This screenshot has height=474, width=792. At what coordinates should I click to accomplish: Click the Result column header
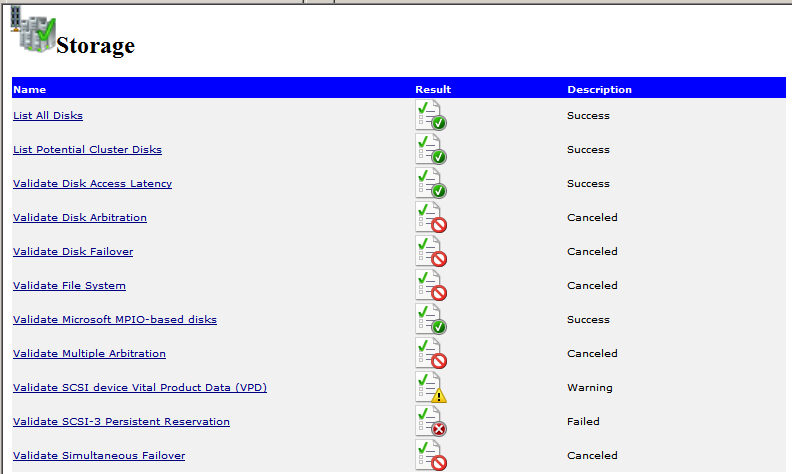coord(433,89)
